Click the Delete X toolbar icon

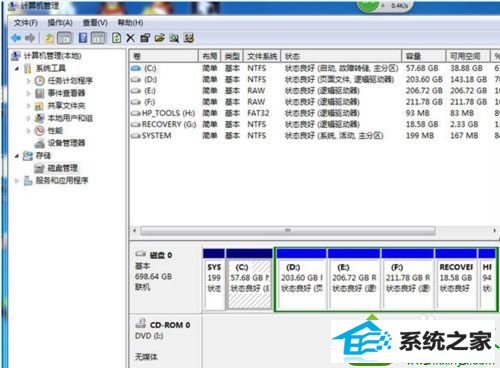130,38
